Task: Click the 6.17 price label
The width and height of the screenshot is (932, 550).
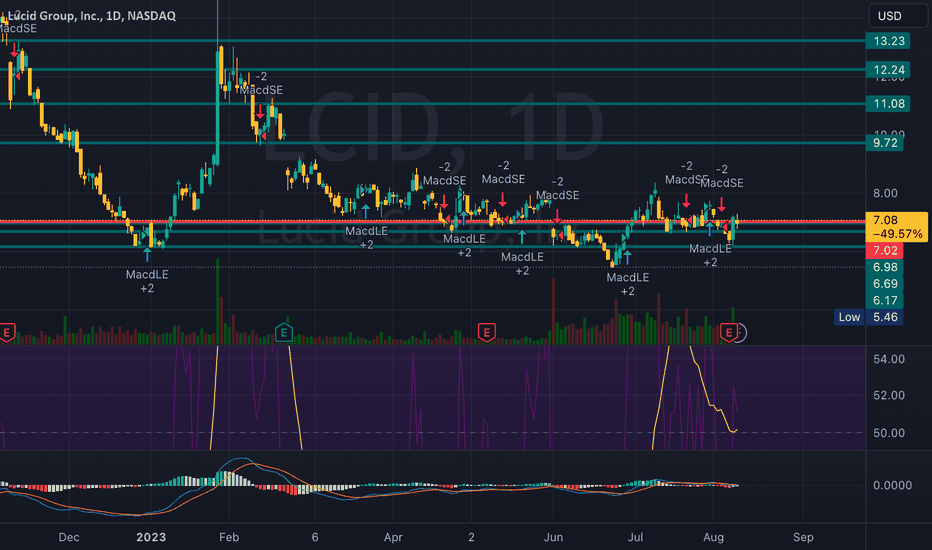Action: [x=885, y=300]
